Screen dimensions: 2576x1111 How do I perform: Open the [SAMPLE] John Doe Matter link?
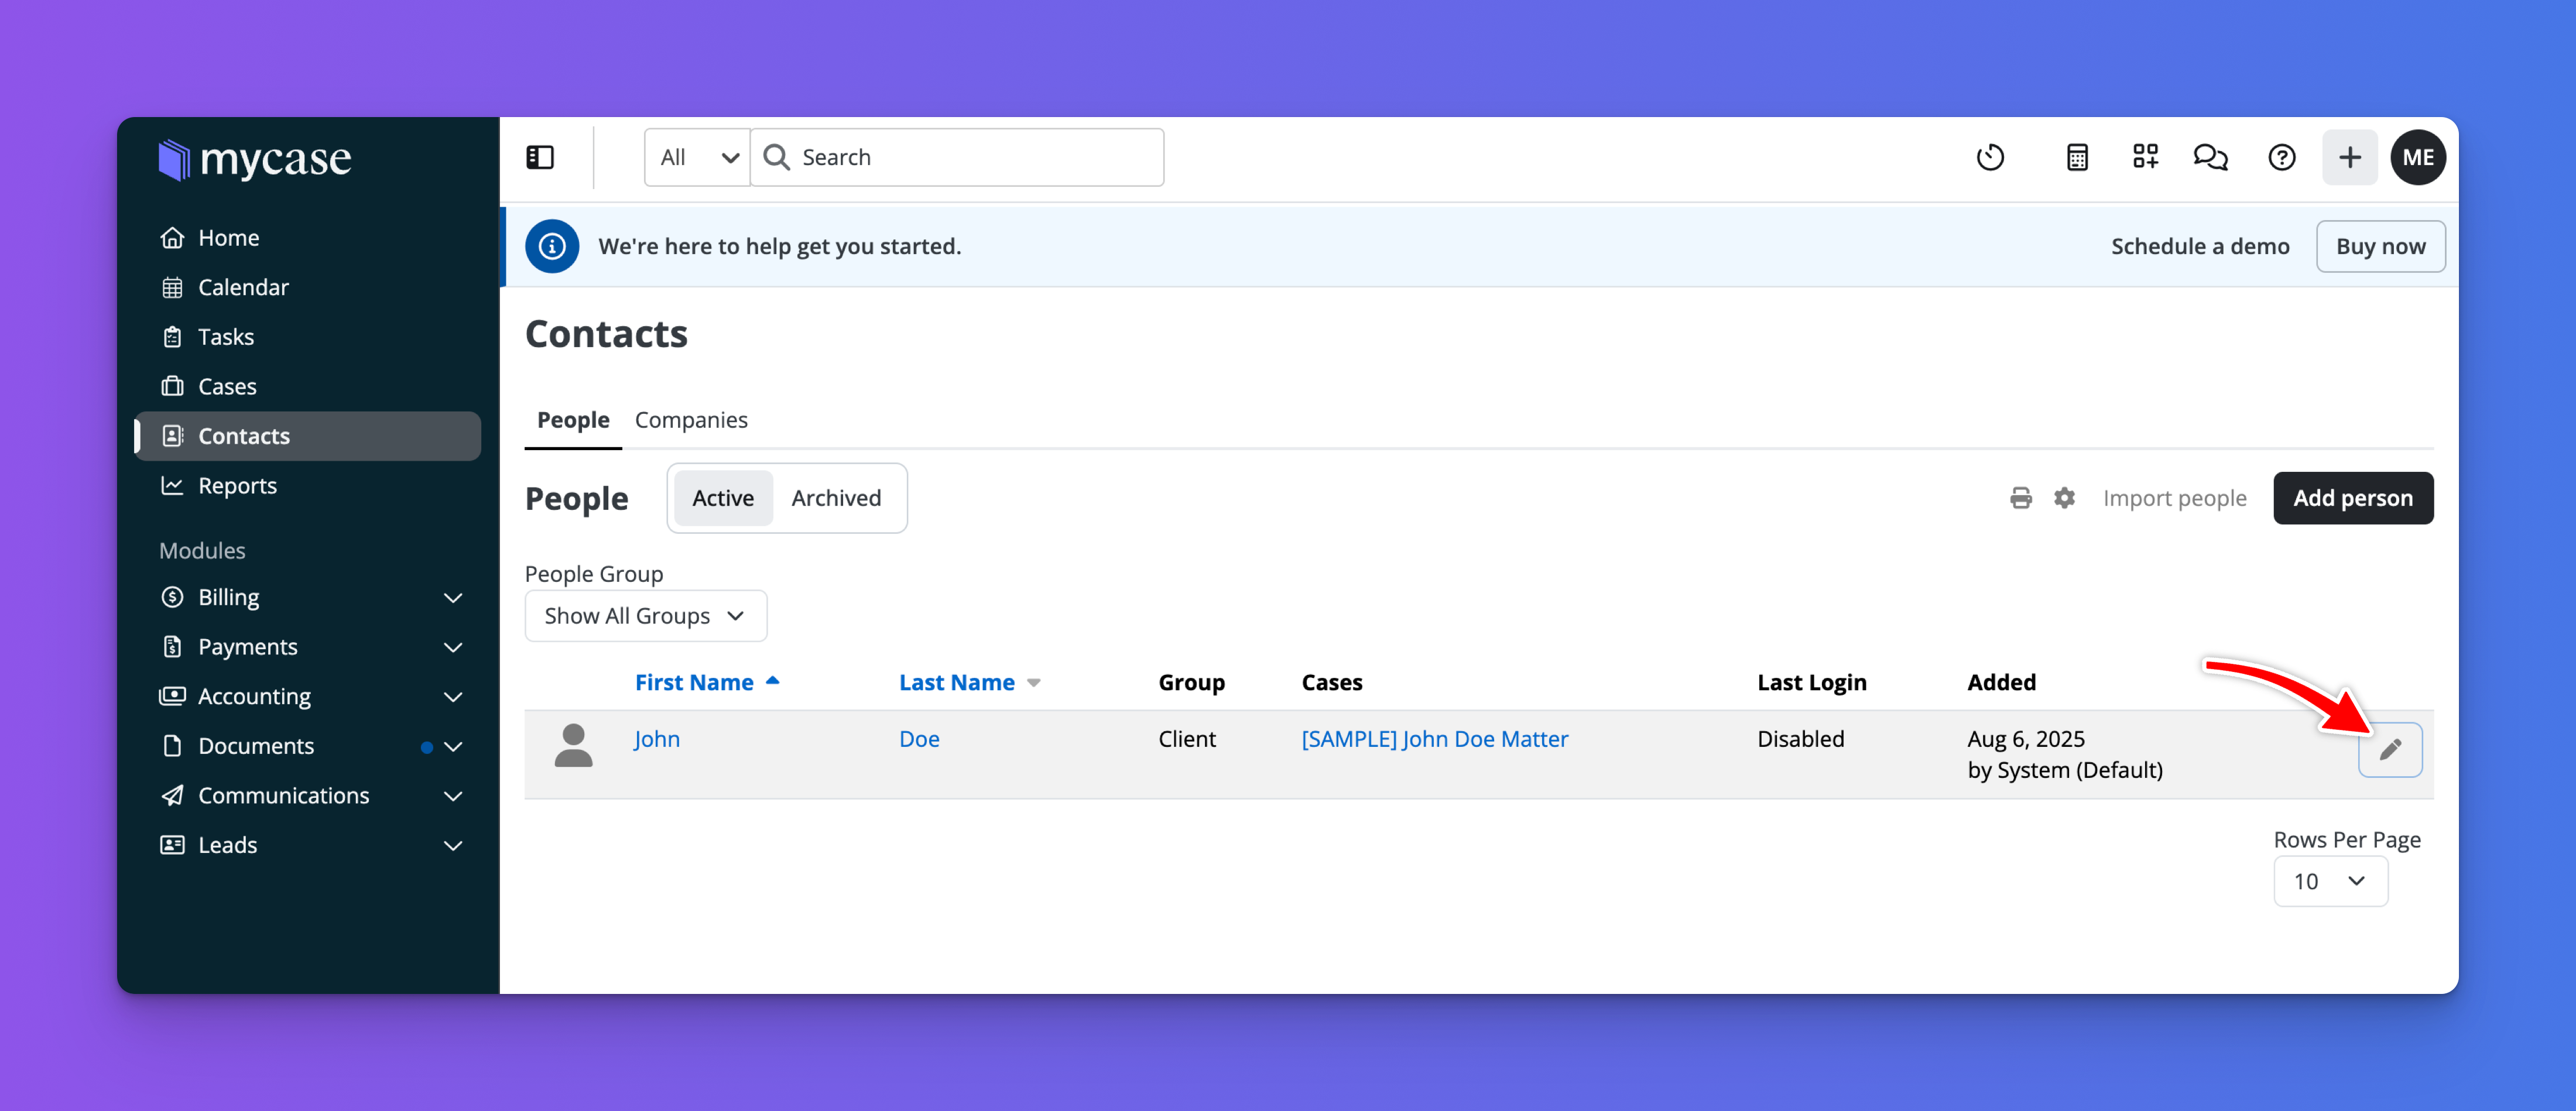point(1434,739)
